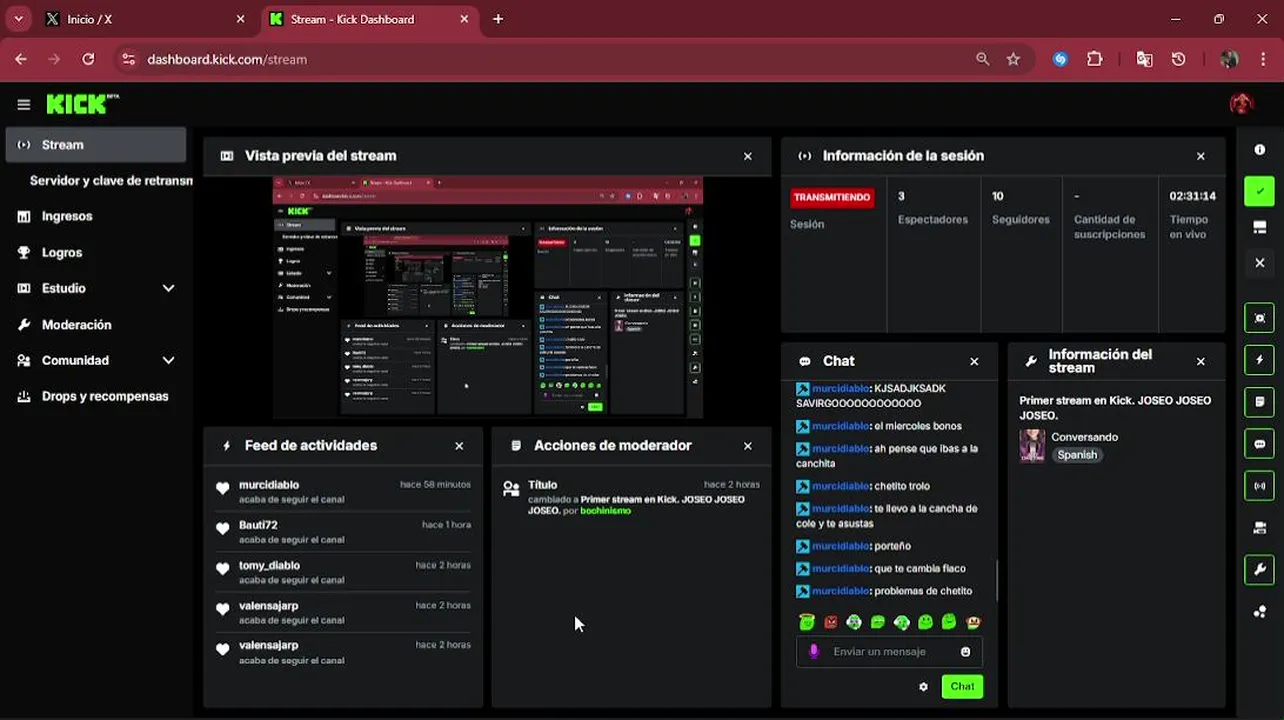This screenshot has height=720, width=1284.
Task: Open Servidor y clave de retransmisión
Action: click(111, 181)
